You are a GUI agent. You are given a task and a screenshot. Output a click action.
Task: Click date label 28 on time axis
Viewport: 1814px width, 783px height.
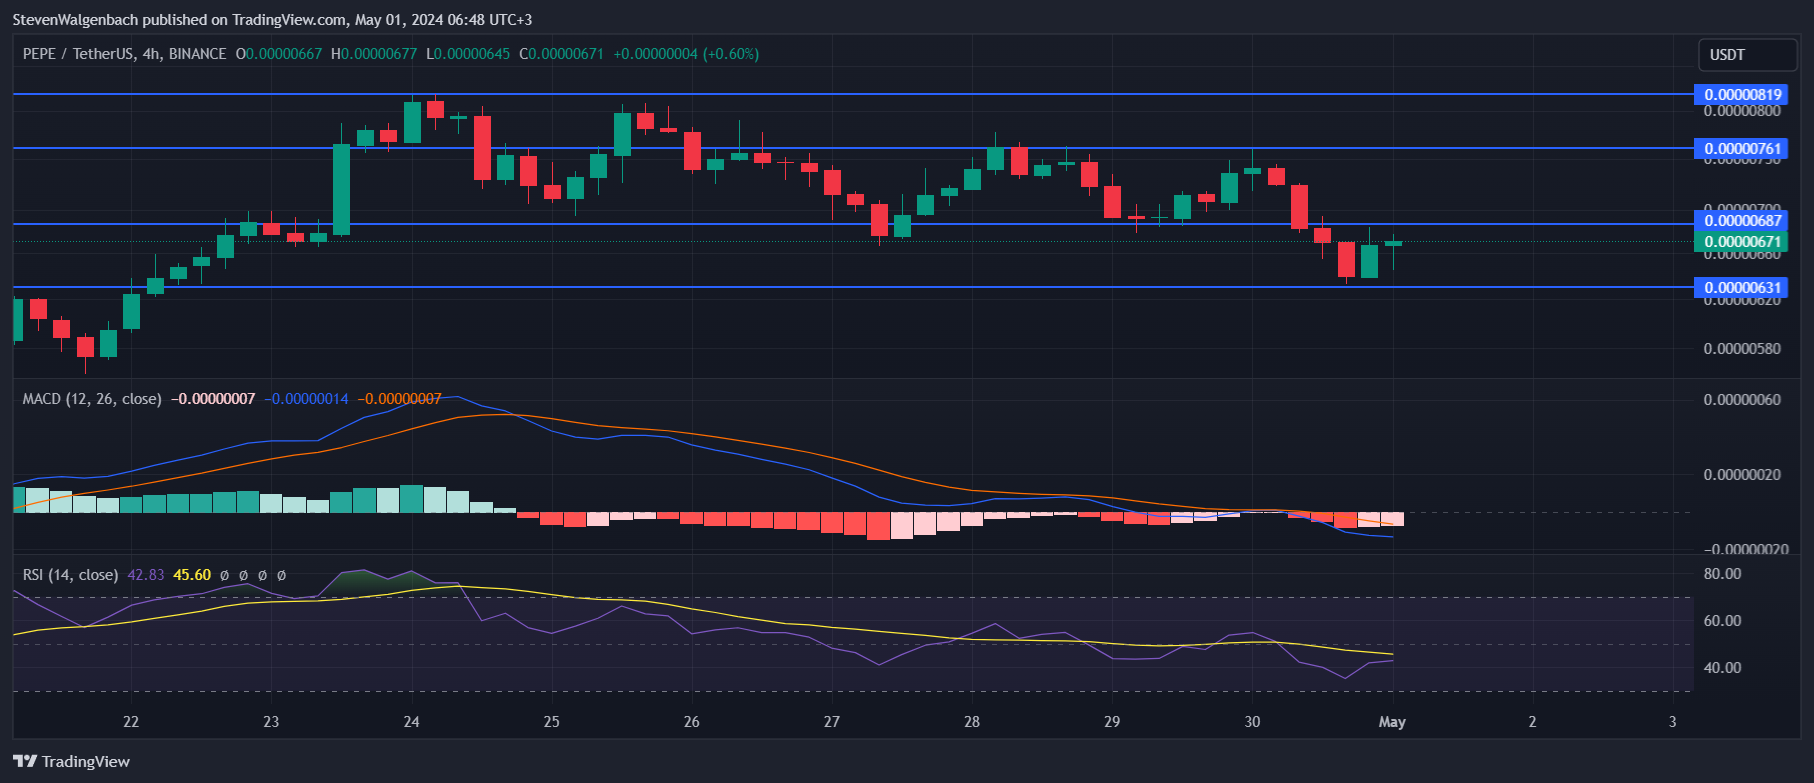[972, 722]
